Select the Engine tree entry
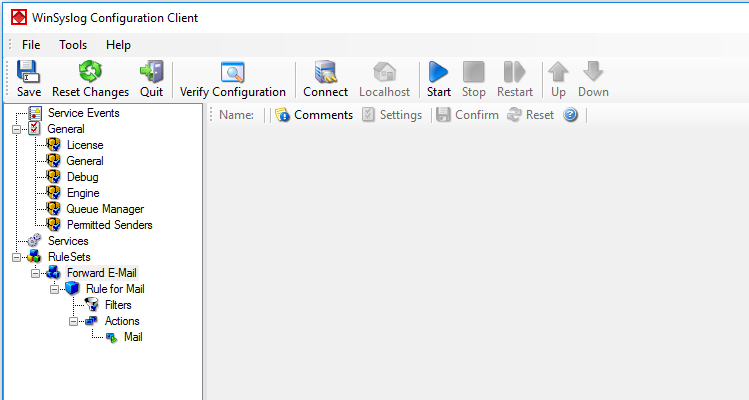 coord(83,193)
